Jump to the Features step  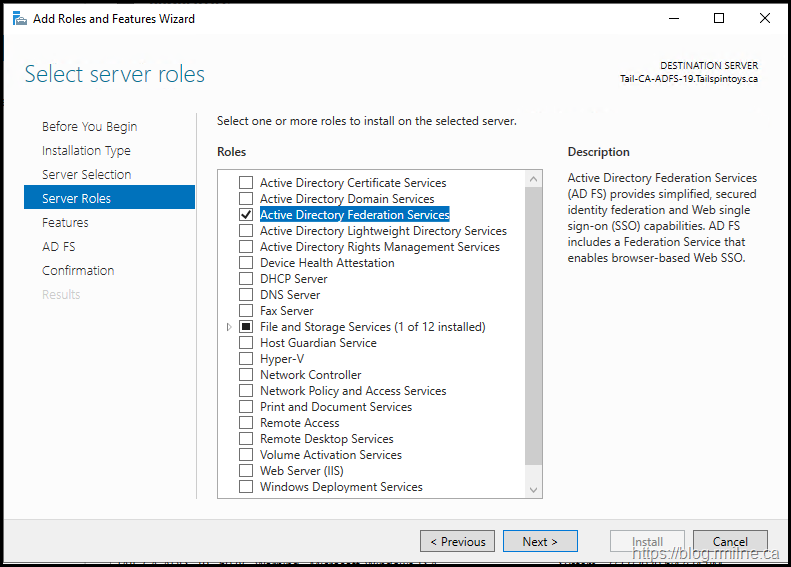(x=65, y=223)
